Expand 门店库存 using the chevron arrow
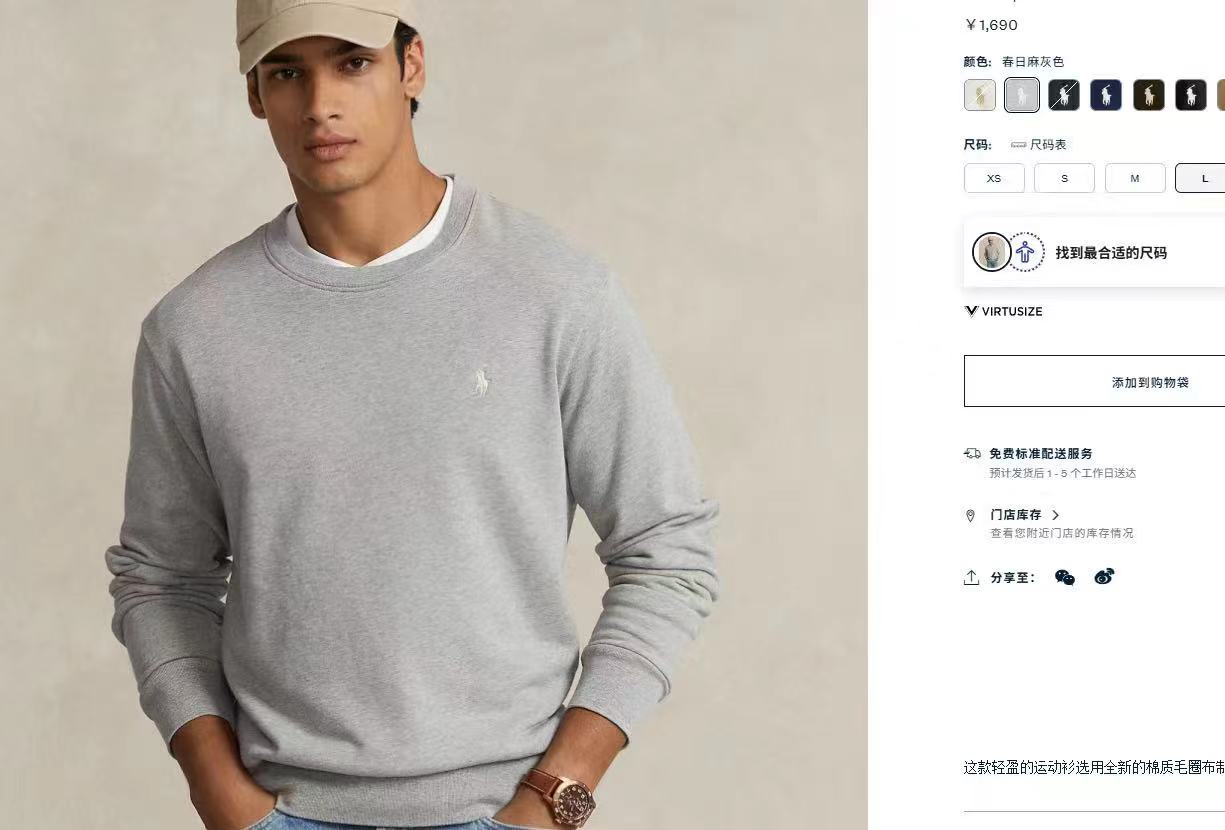This screenshot has height=830, width=1225. (x=1056, y=515)
